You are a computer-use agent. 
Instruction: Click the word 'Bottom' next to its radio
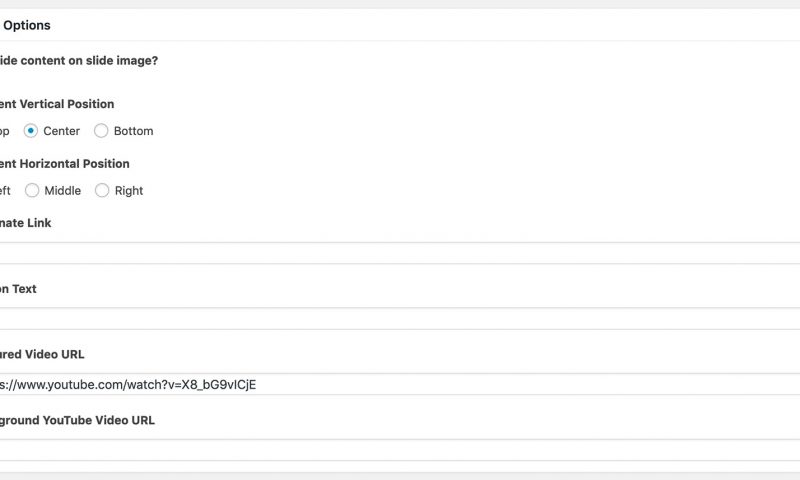pyautogui.click(x=133, y=131)
